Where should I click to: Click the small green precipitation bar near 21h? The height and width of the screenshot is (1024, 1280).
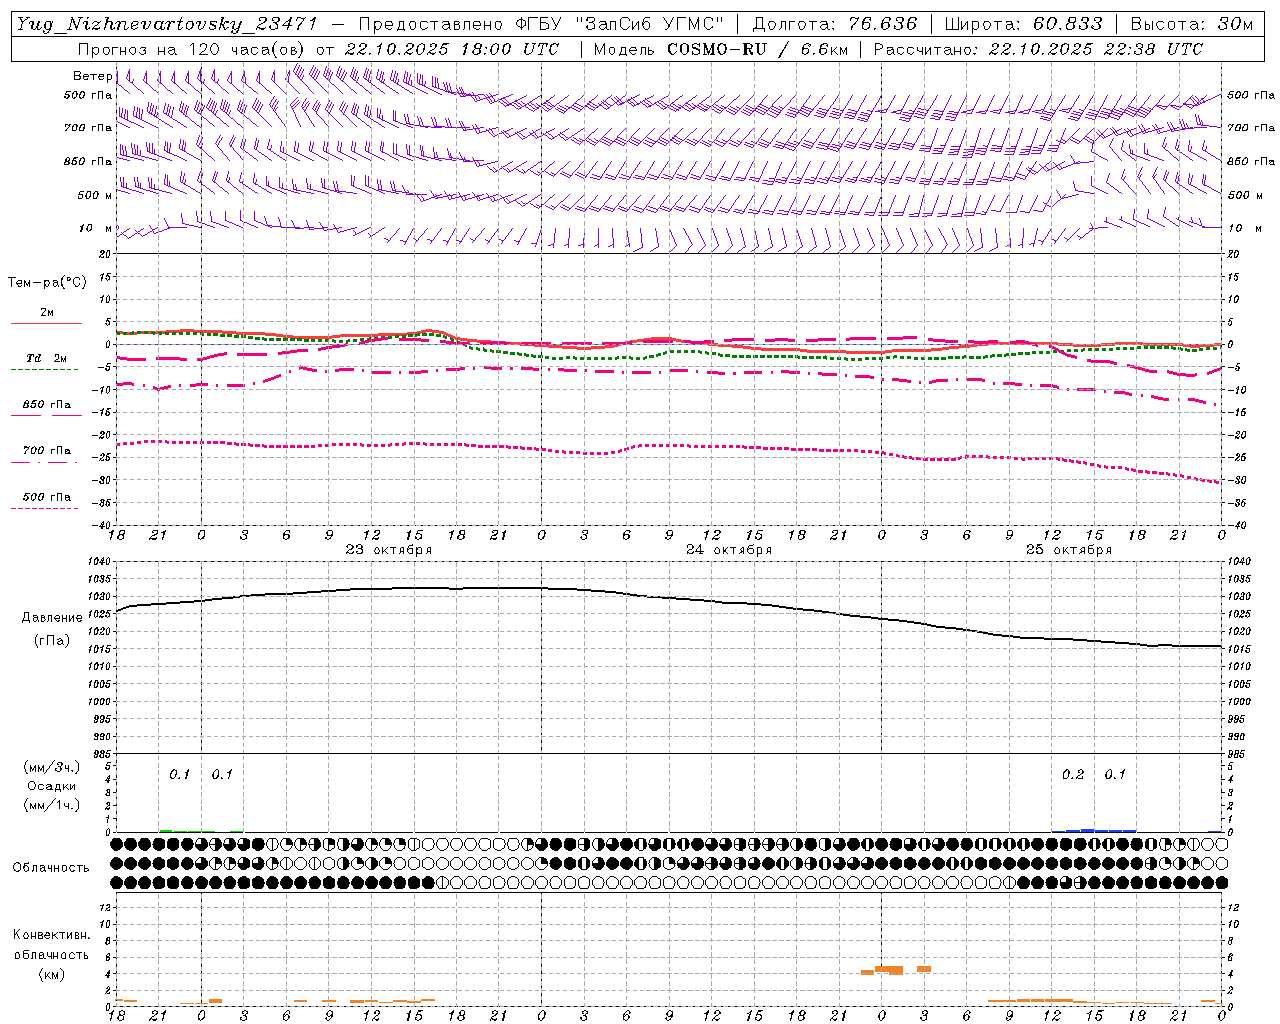coord(166,831)
